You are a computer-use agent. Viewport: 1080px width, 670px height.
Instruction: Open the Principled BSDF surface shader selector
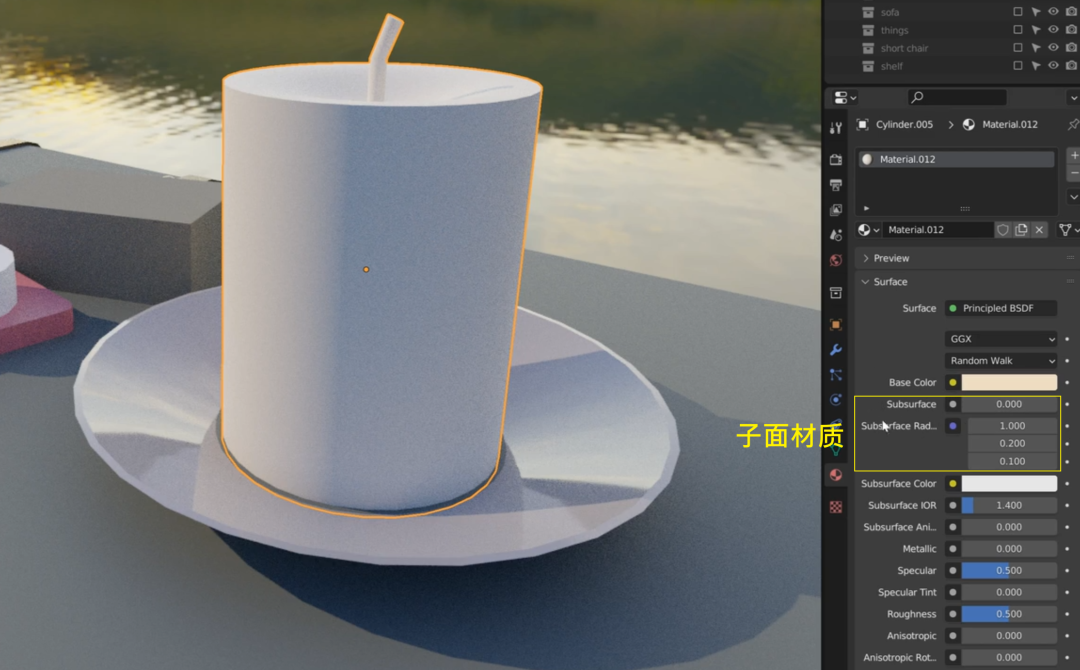(x=1001, y=308)
